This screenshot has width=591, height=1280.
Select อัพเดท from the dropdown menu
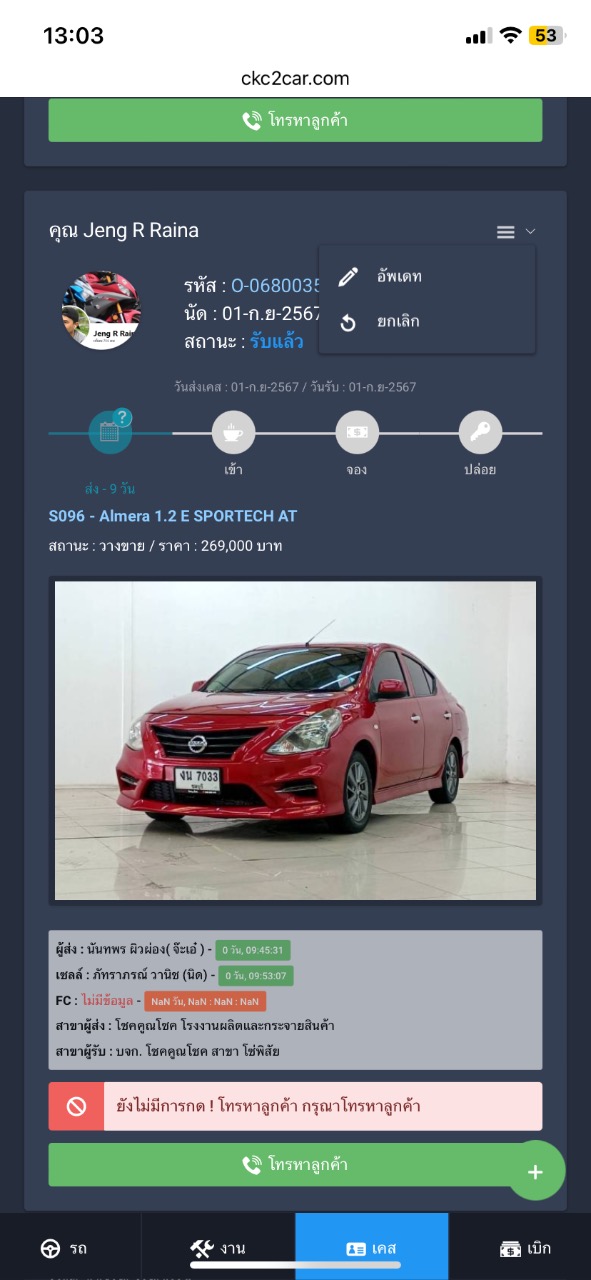coord(427,276)
